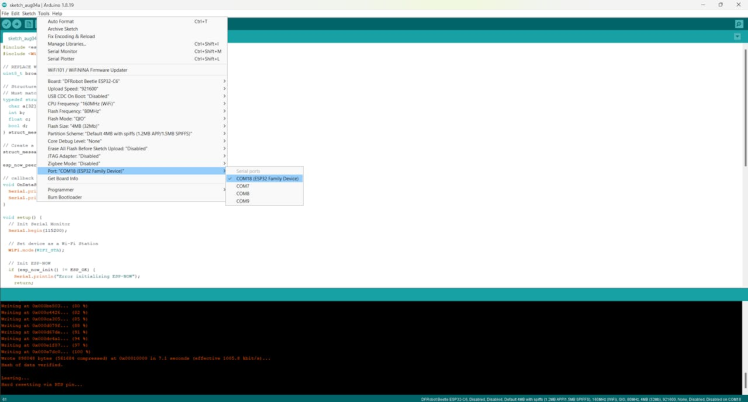This screenshot has width=748, height=402.
Task: Expand the Partition Scheme submenu
Action: [x=132, y=134]
